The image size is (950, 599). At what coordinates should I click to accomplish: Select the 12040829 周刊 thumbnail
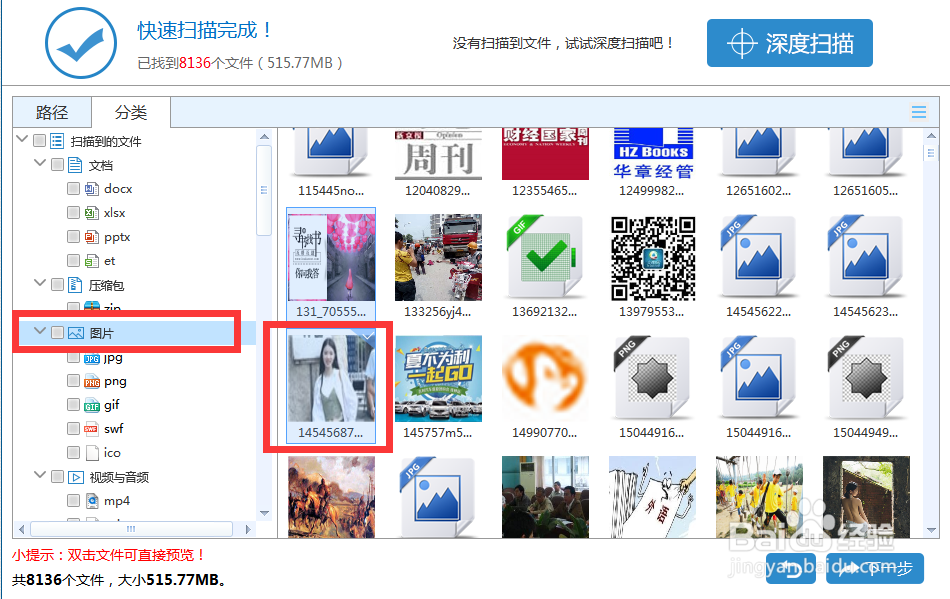click(x=438, y=154)
